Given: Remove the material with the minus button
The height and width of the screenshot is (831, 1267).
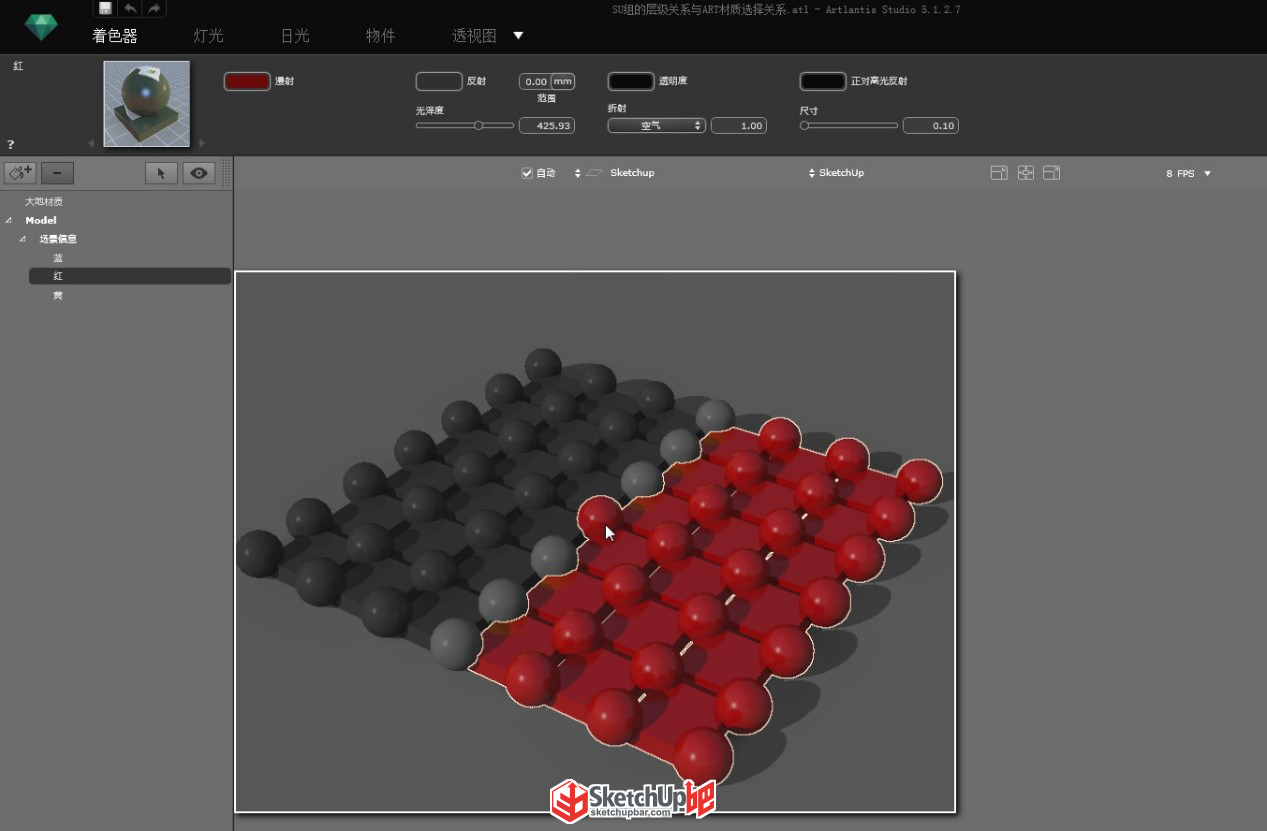Looking at the screenshot, I should coord(57,173).
